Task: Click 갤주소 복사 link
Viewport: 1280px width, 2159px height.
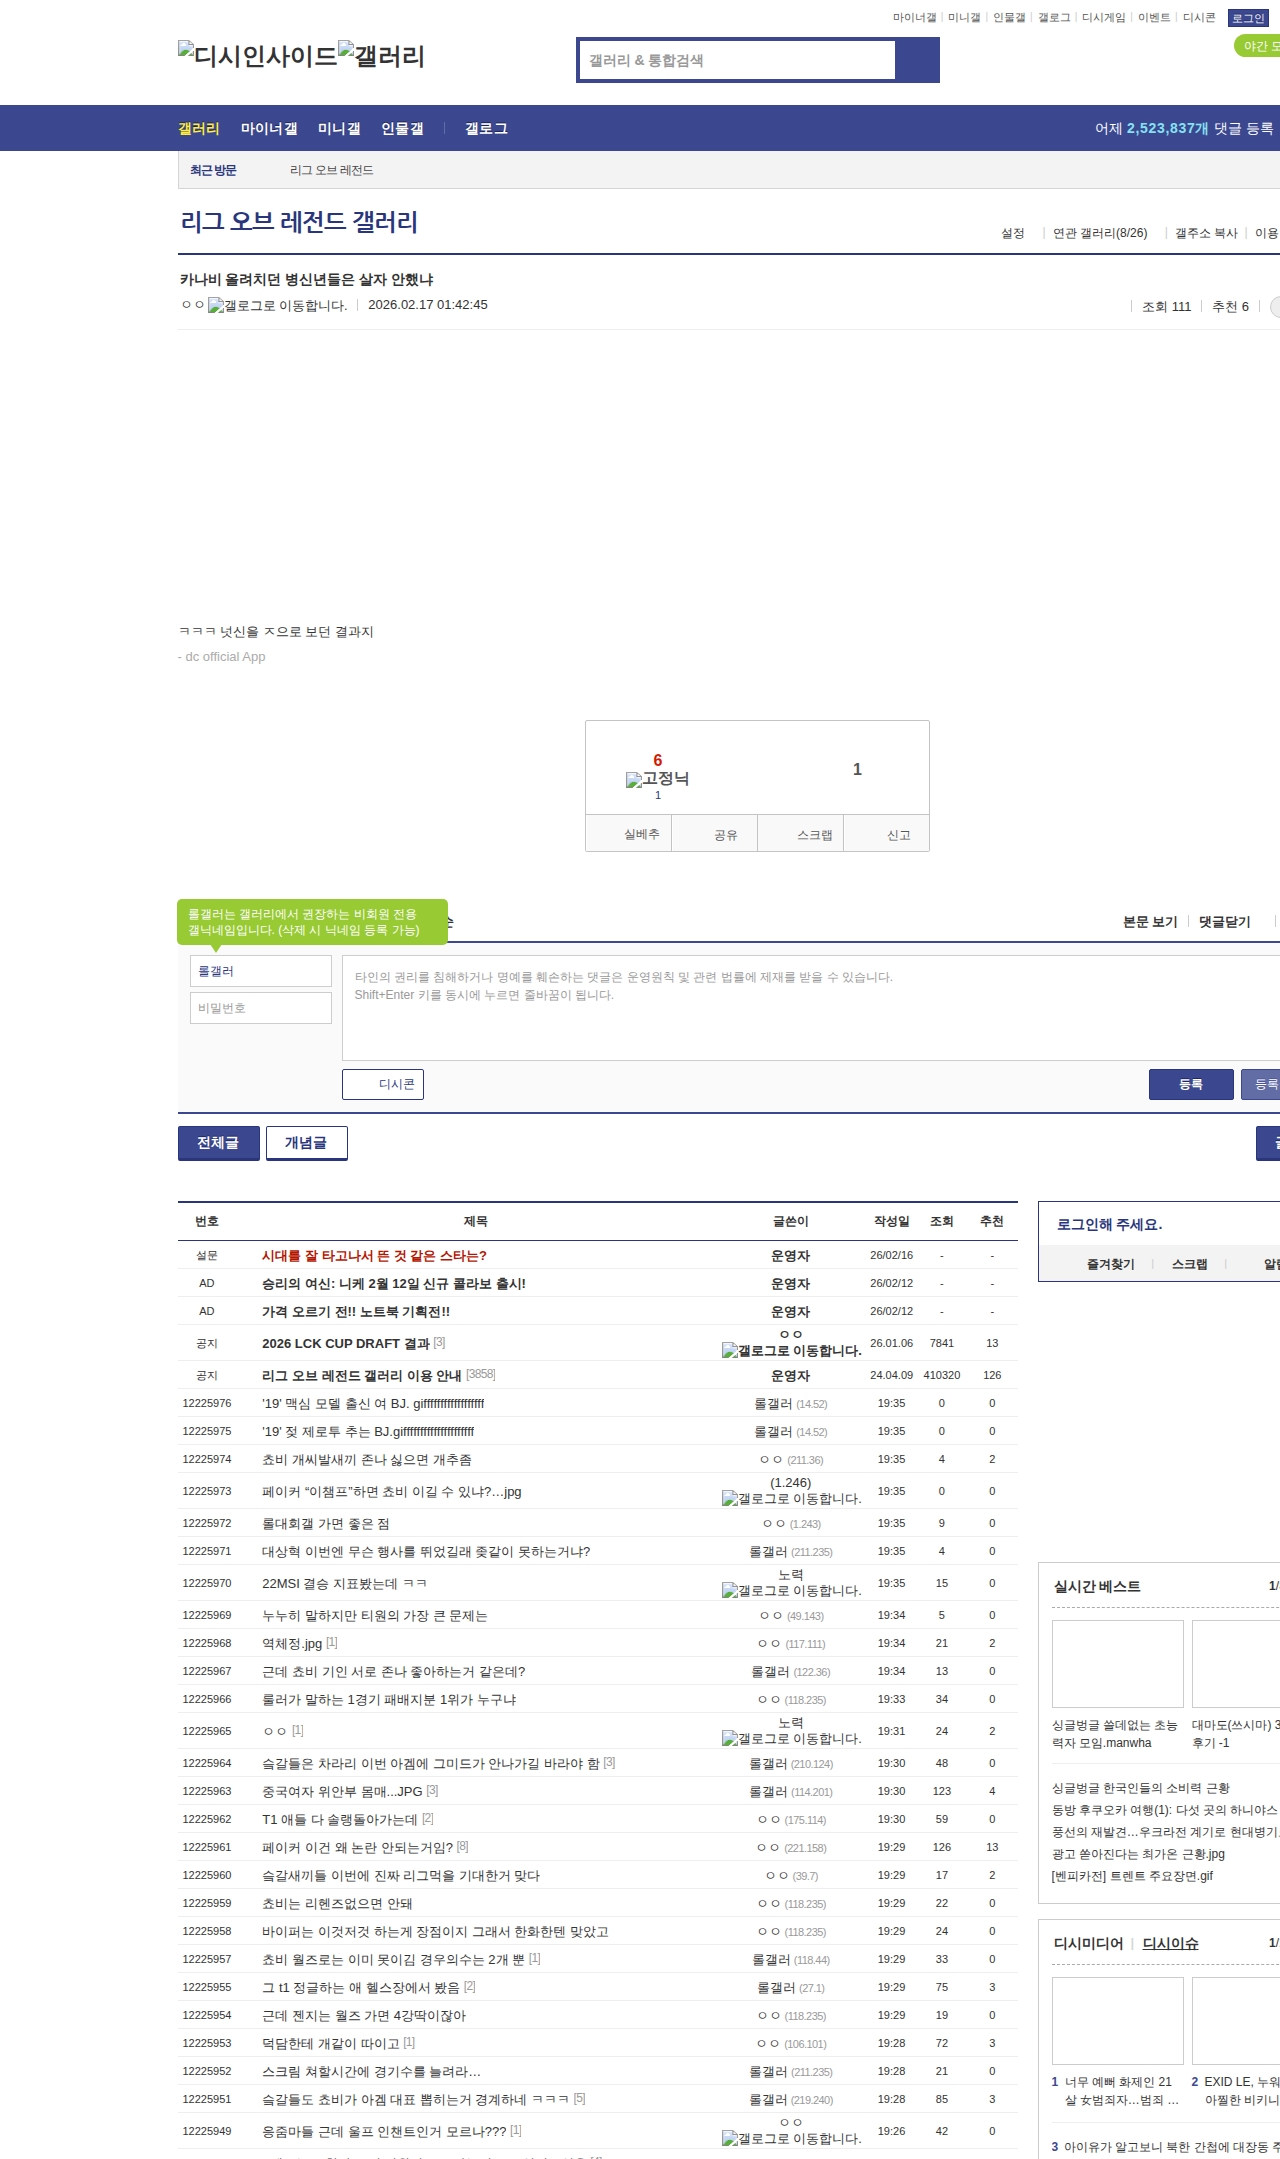Action: point(1206,233)
